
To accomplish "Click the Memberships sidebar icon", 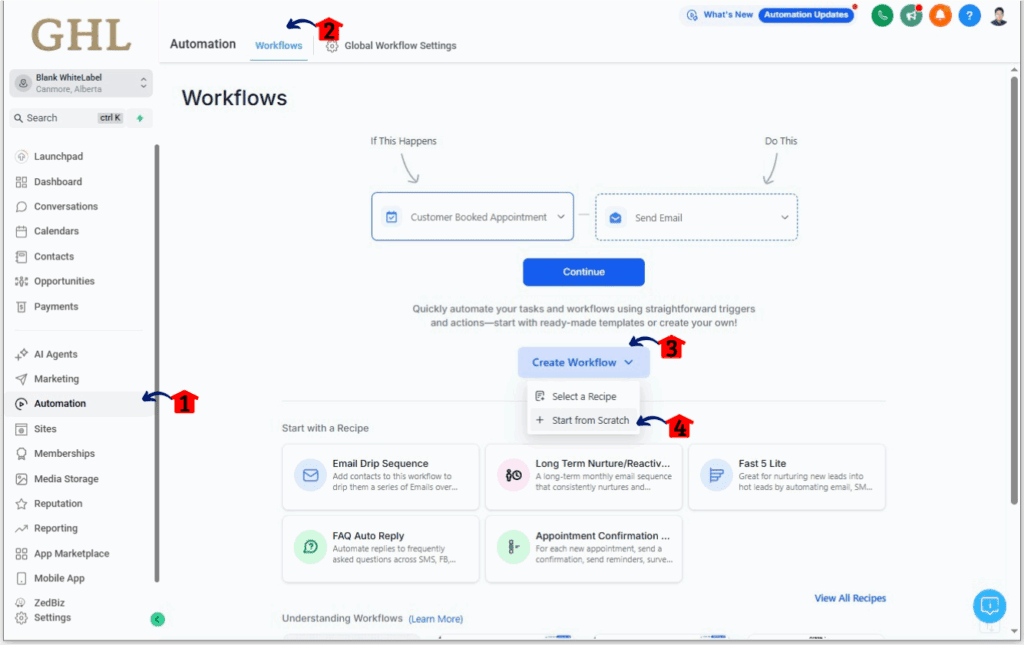I will tap(22, 454).
